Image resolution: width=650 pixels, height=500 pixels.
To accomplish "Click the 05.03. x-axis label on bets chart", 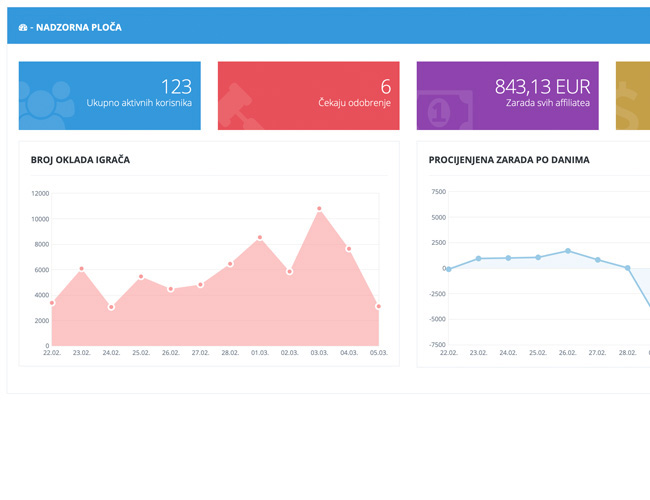I will coord(378,353).
